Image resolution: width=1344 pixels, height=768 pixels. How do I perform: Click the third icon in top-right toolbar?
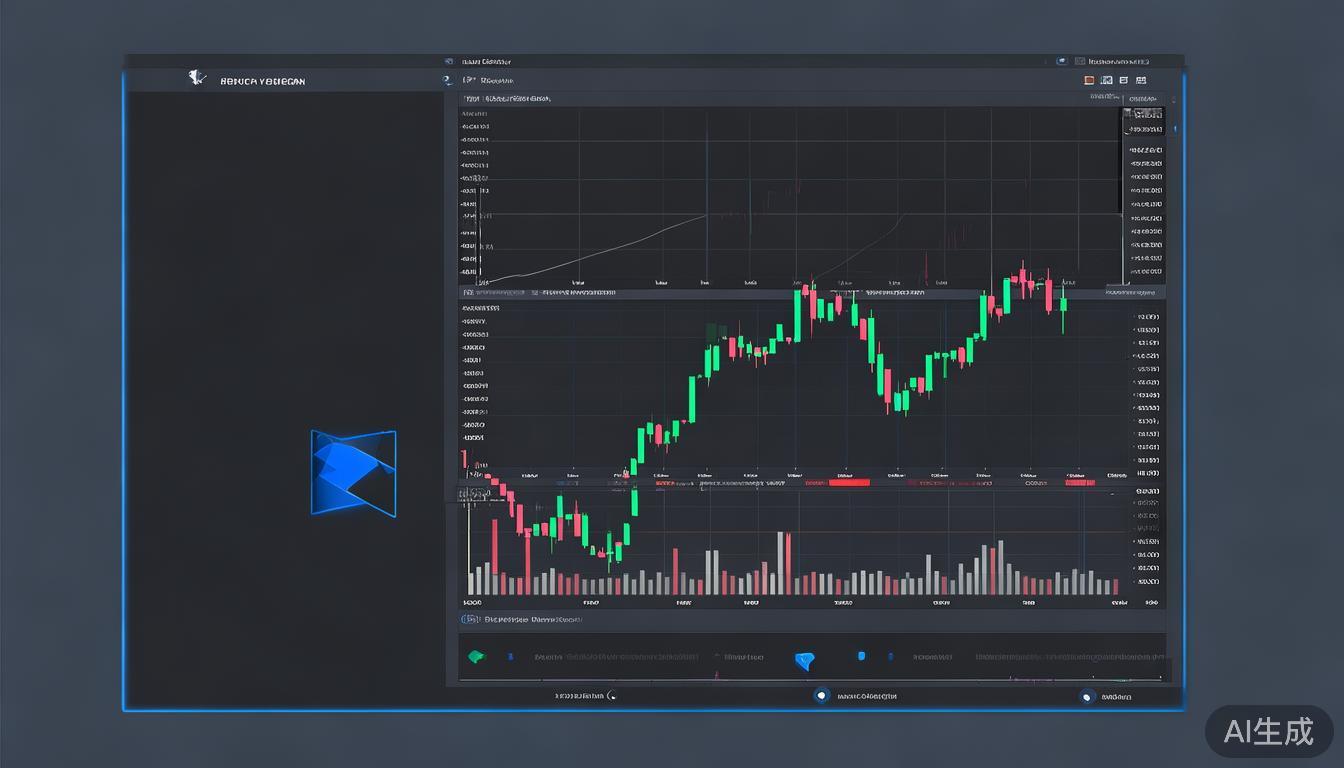tap(1124, 80)
